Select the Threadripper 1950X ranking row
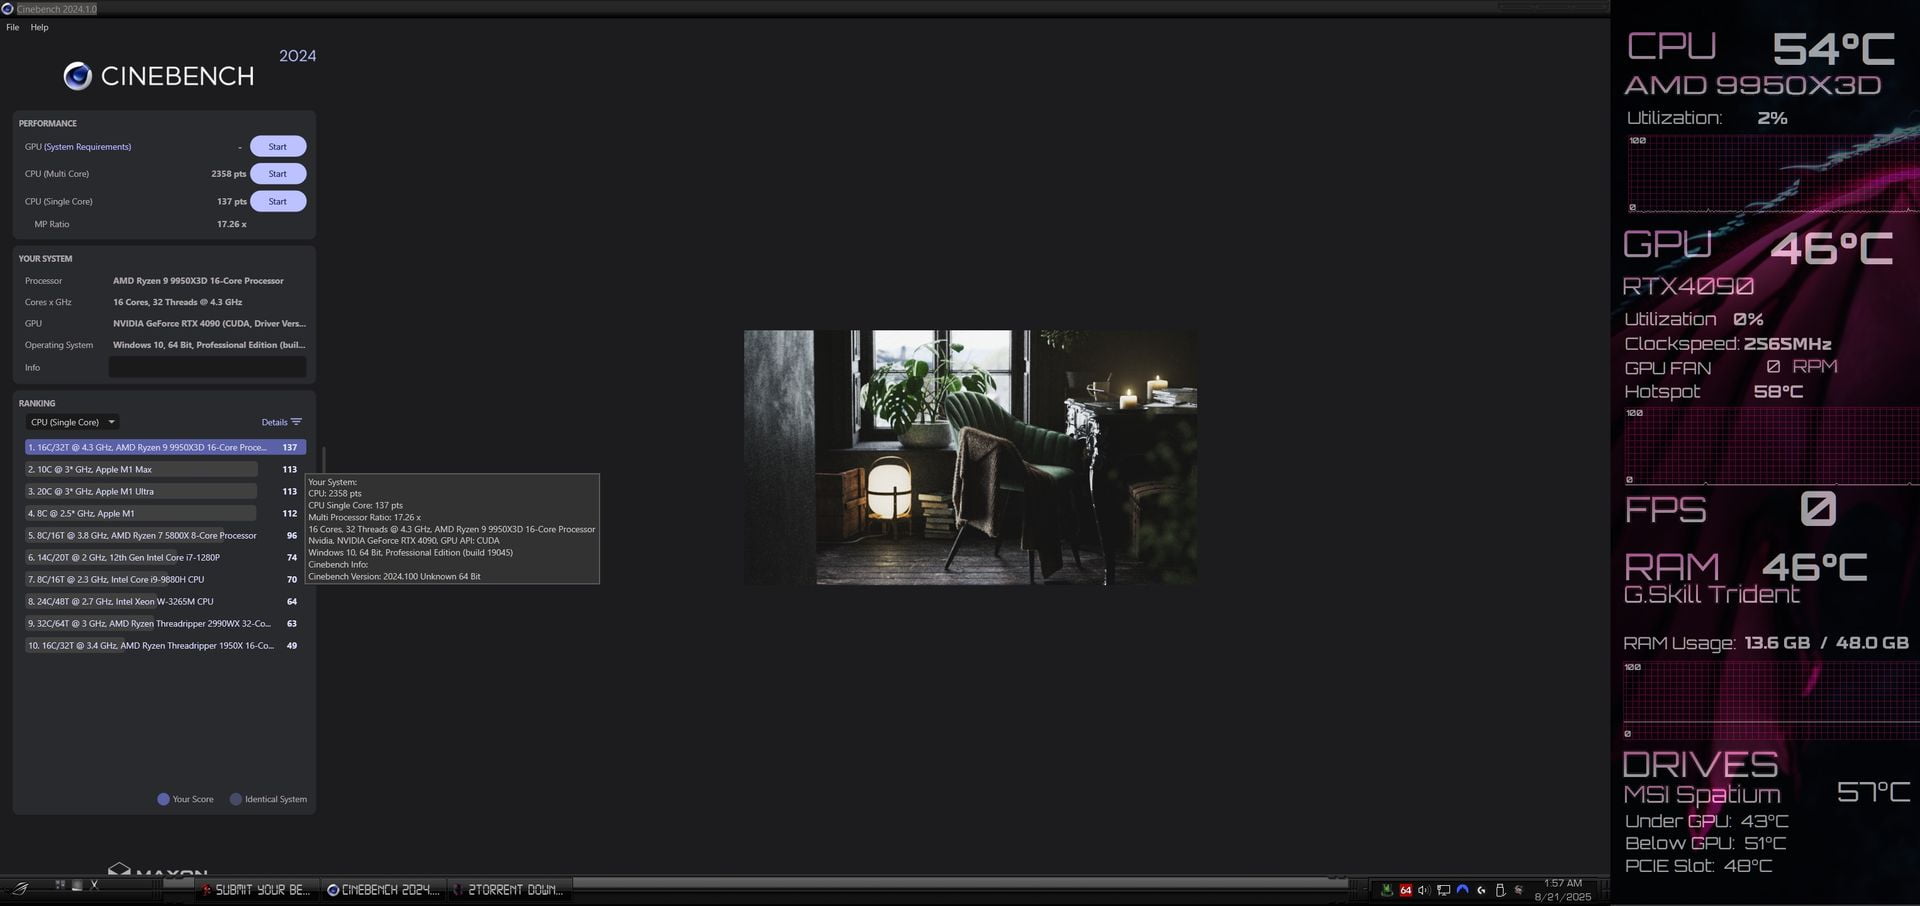Screen dimensions: 1920x906 coord(165,645)
